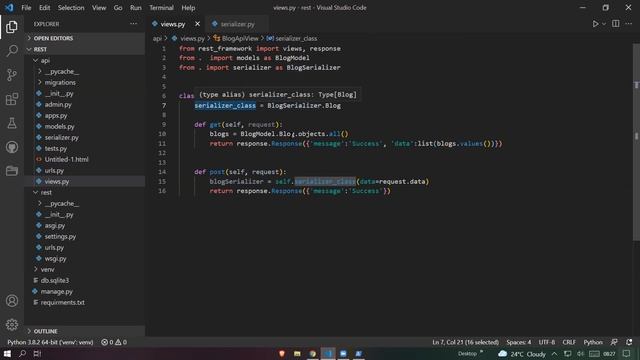Viewport: 640px width, 360px height.
Task: Expand the migrations folder
Action: (85, 82)
